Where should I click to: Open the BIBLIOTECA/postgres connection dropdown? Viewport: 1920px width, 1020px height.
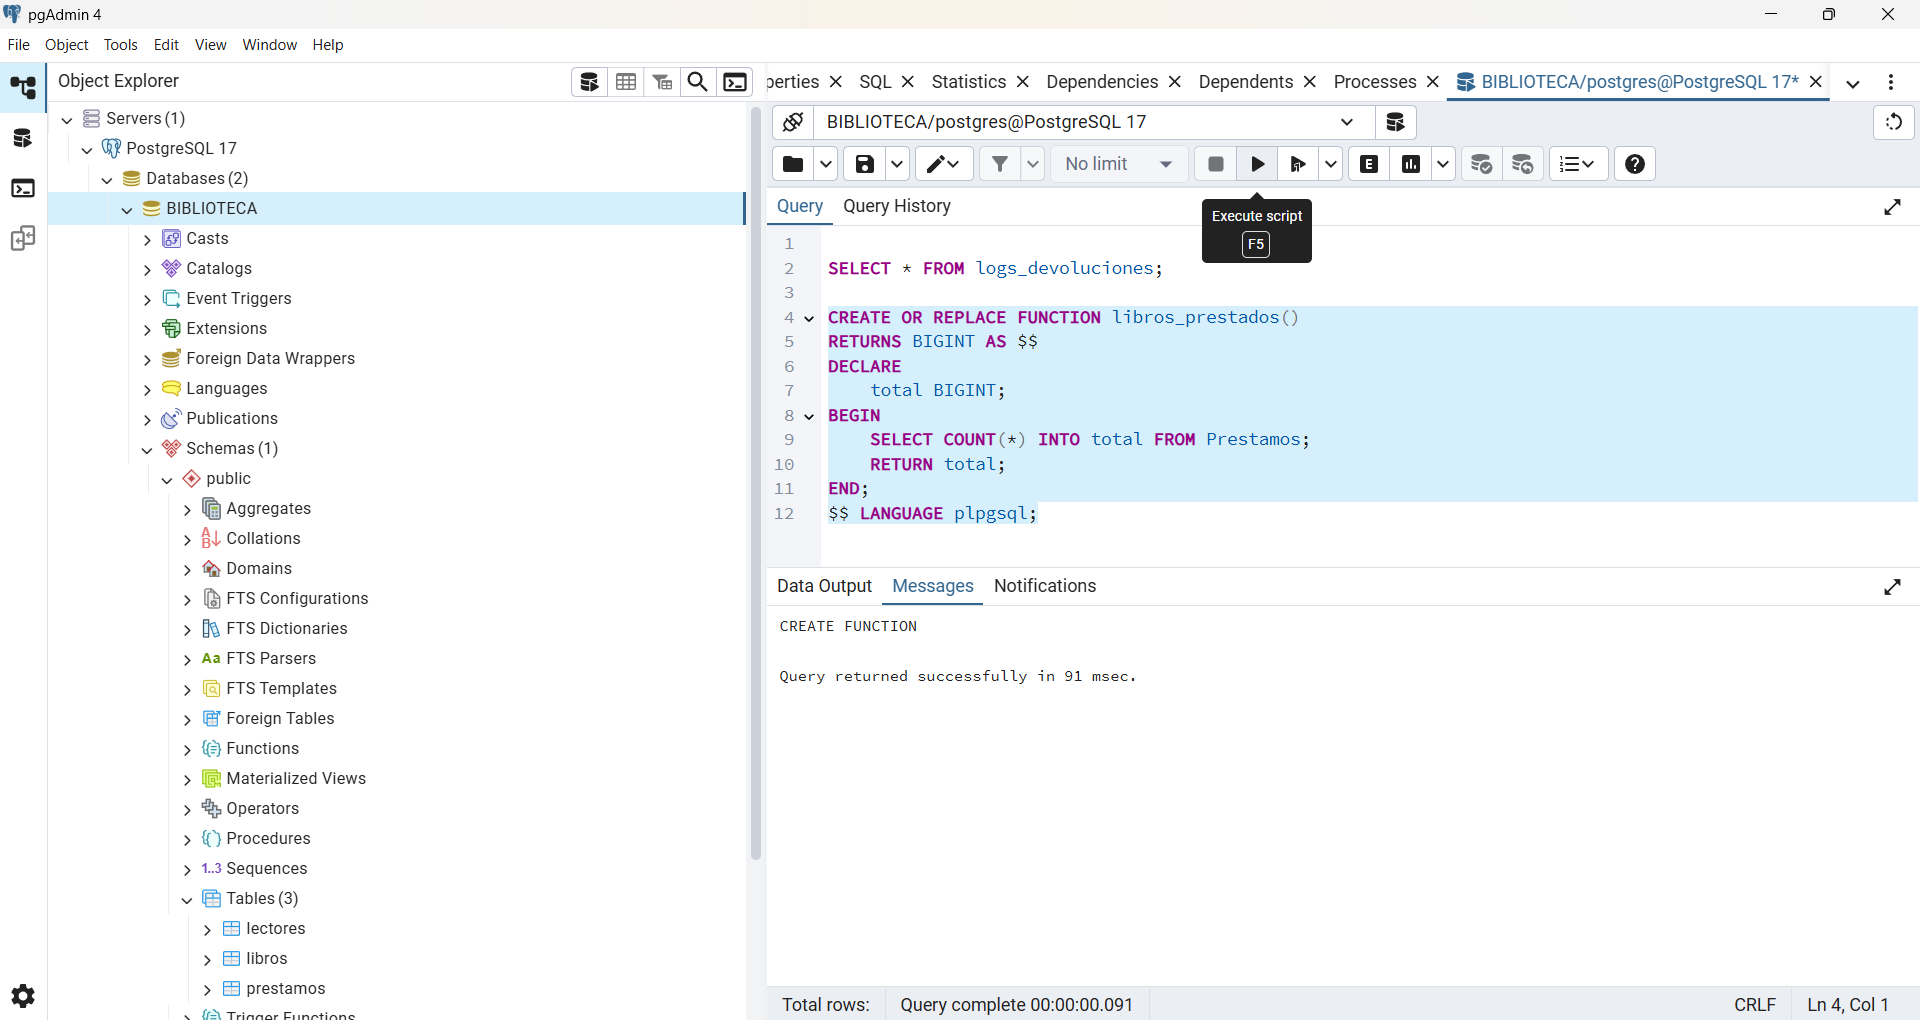click(x=1092, y=122)
